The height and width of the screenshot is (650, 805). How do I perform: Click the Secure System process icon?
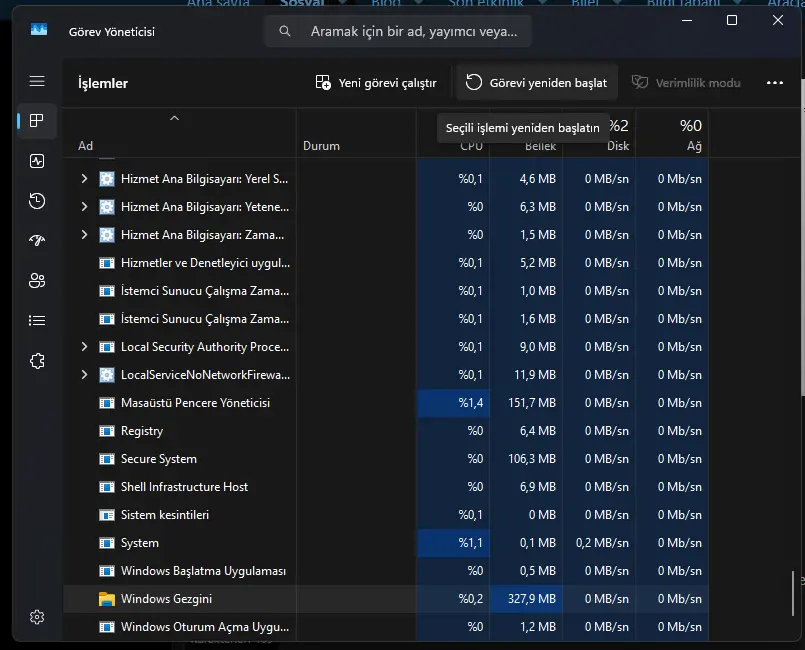point(107,459)
